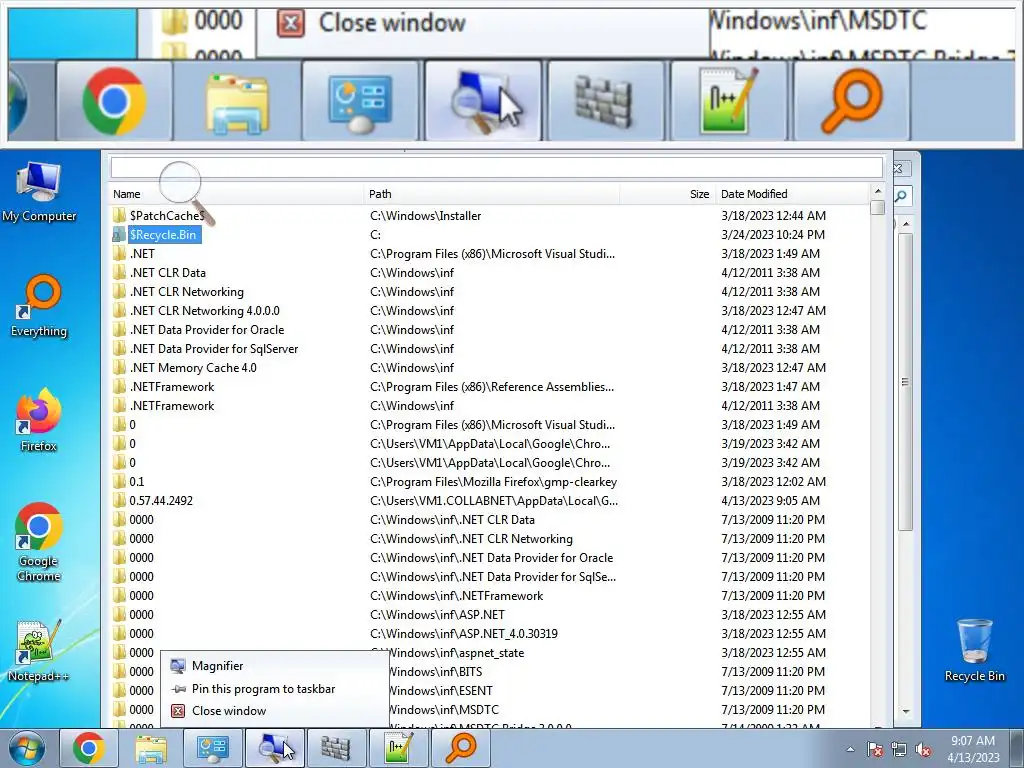Click the $Recycle.Bin folder icon
This screenshot has height=768, width=1024.
[119, 234]
